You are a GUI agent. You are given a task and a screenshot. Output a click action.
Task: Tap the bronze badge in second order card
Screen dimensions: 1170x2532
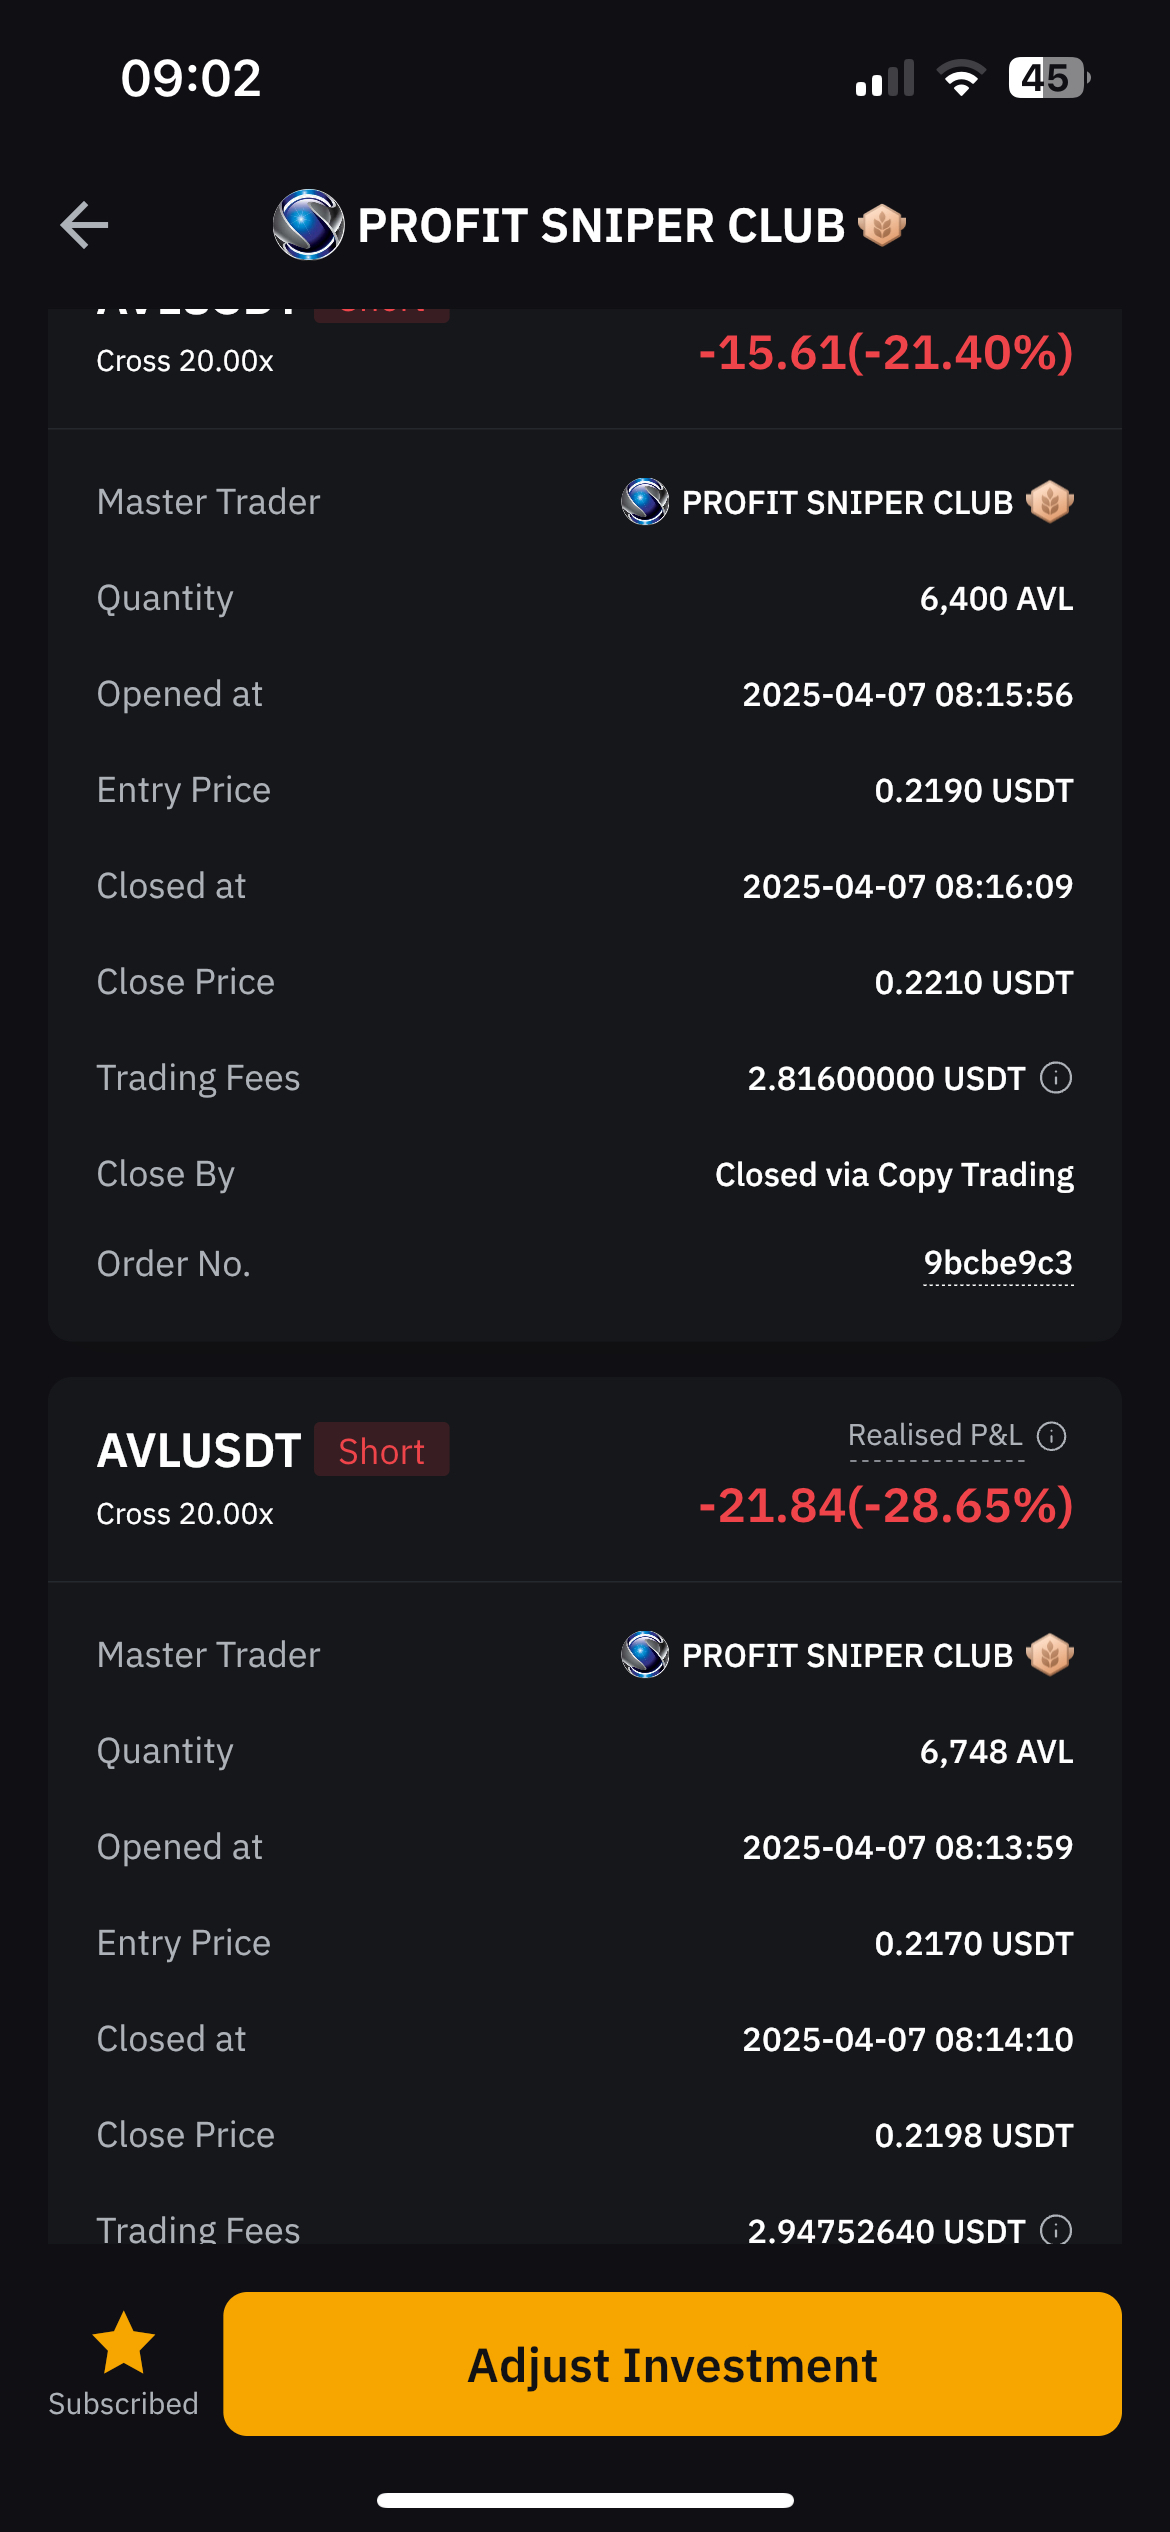pyautogui.click(x=1050, y=1655)
